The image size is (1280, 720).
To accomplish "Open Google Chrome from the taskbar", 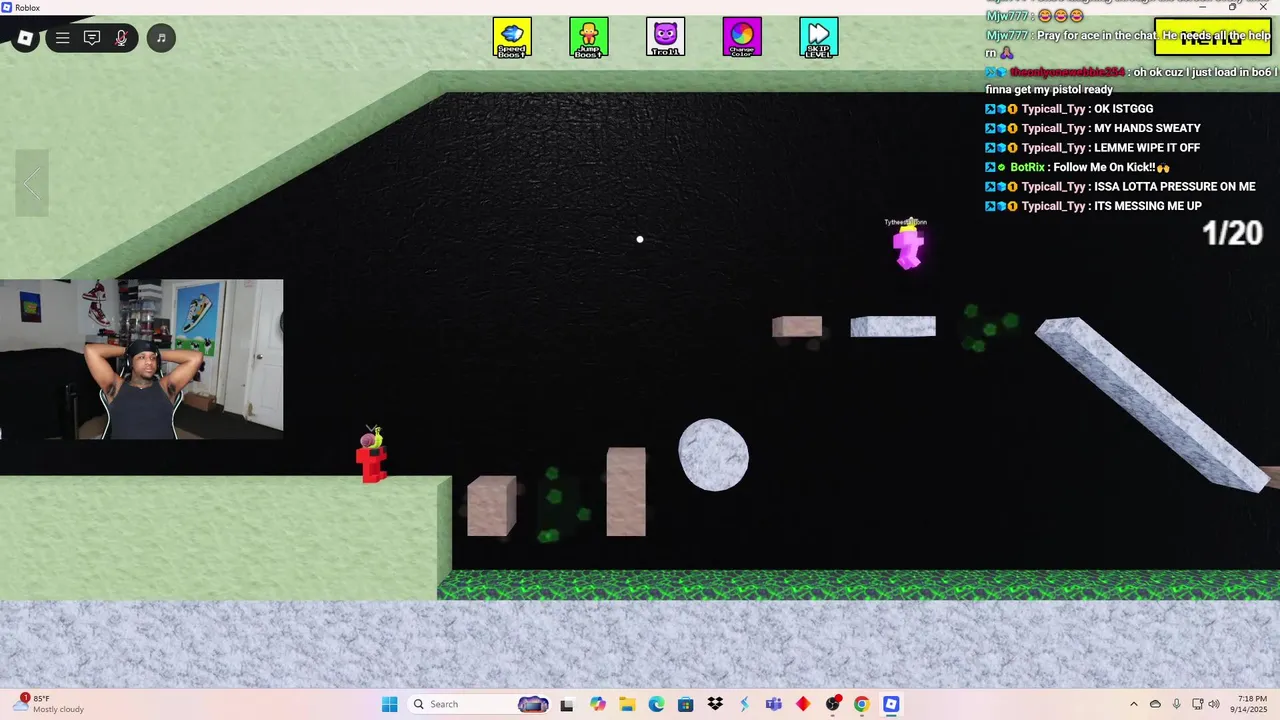I will pyautogui.click(x=861, y=704).
